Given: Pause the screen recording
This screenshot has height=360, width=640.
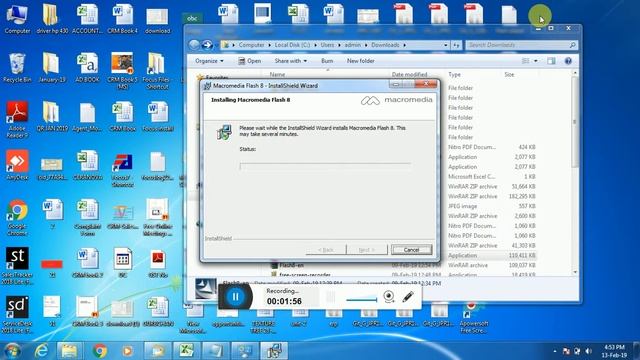Looking at the screenshot, I should 236,297.
